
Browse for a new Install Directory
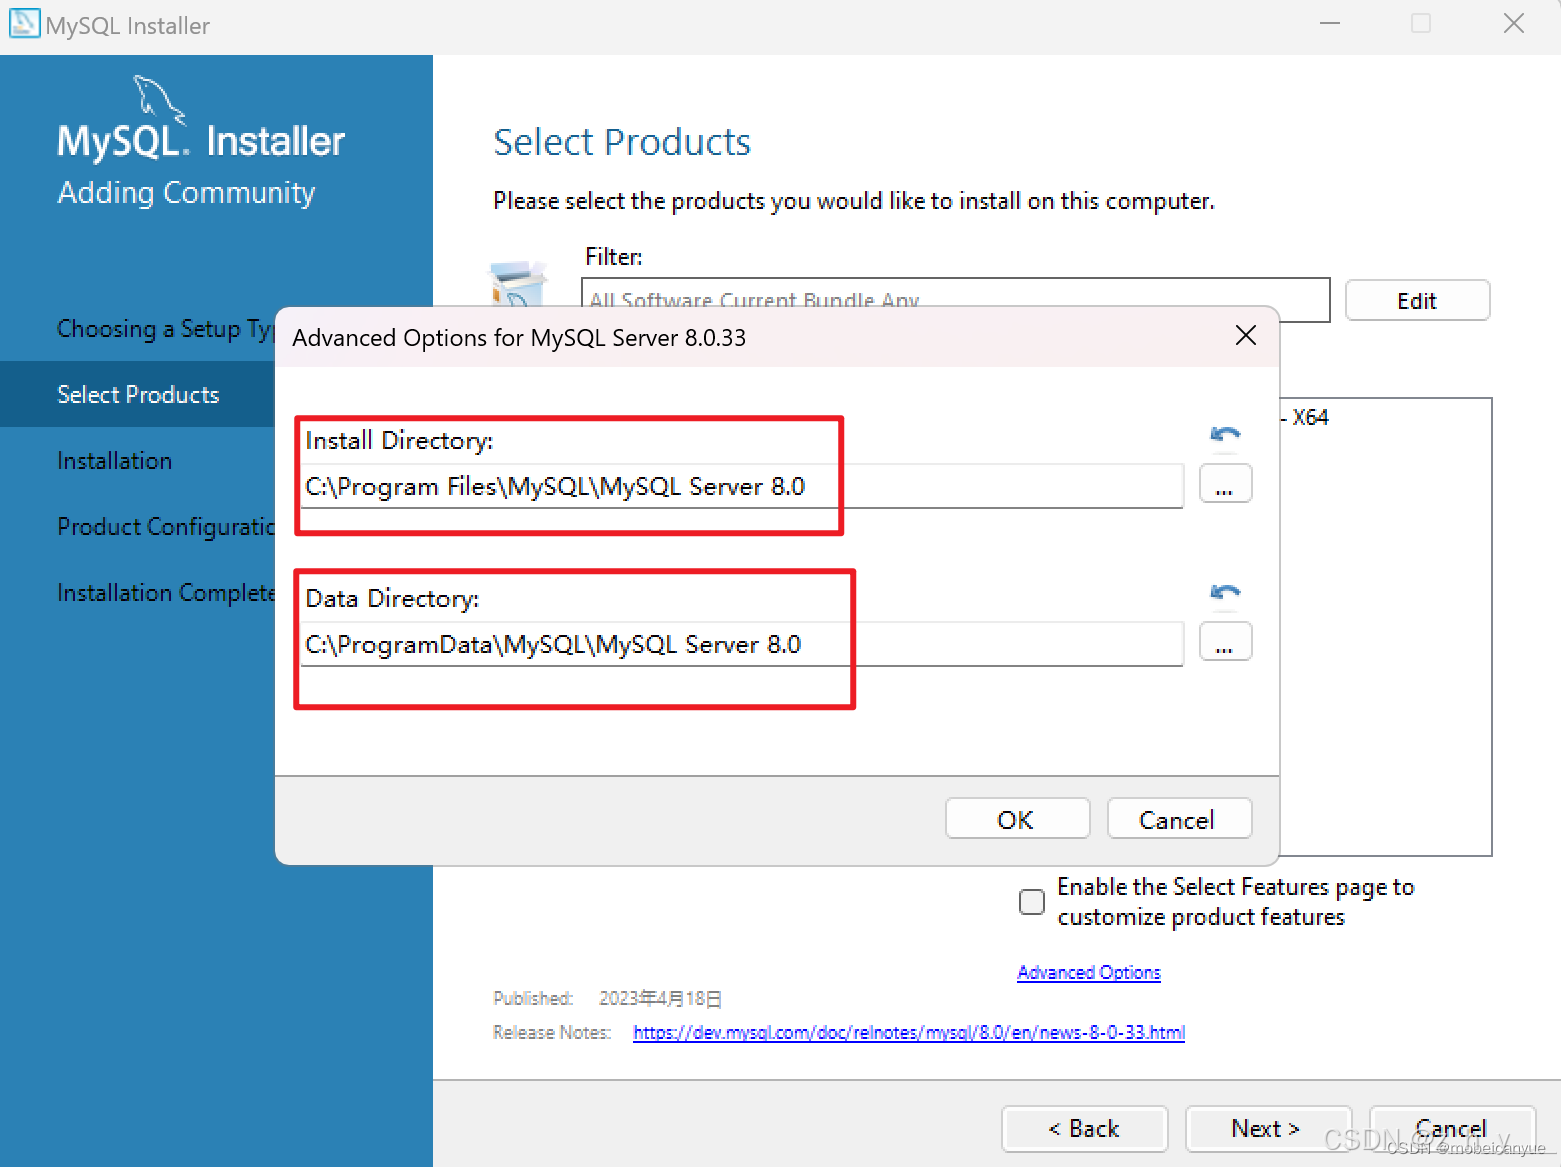[1225, 484]
